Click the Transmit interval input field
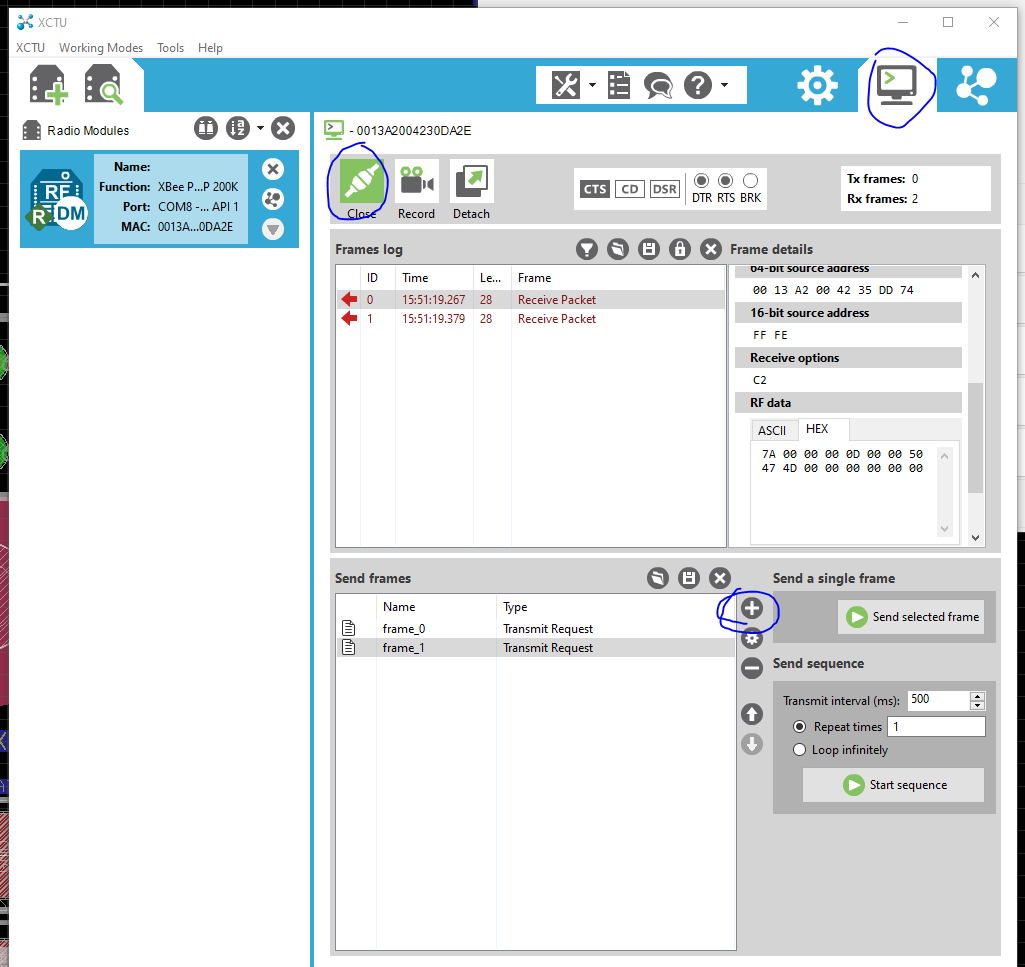Screen dimensions: 1025x967 [x=937, y=700]
